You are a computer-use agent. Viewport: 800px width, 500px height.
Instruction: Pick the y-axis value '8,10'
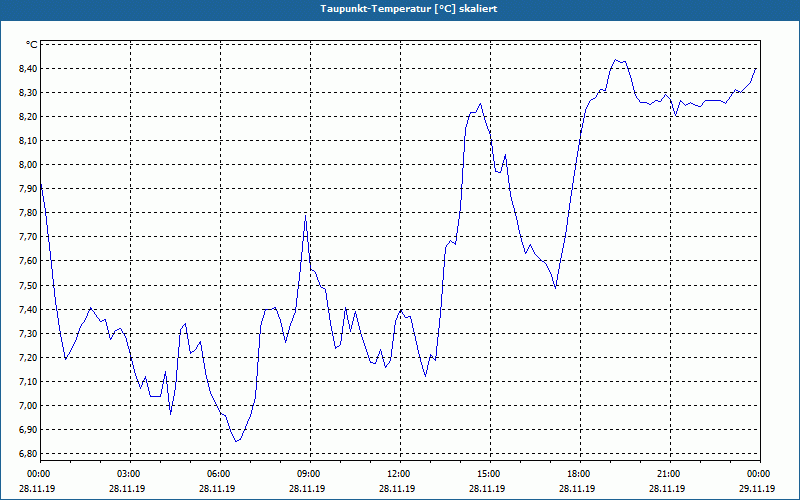(29, 140)
